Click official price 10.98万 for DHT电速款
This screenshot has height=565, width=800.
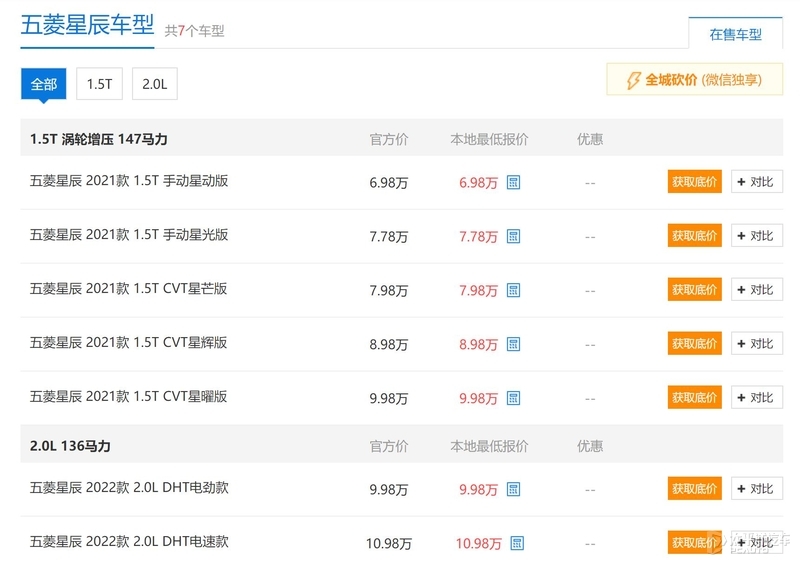[389, 544]
